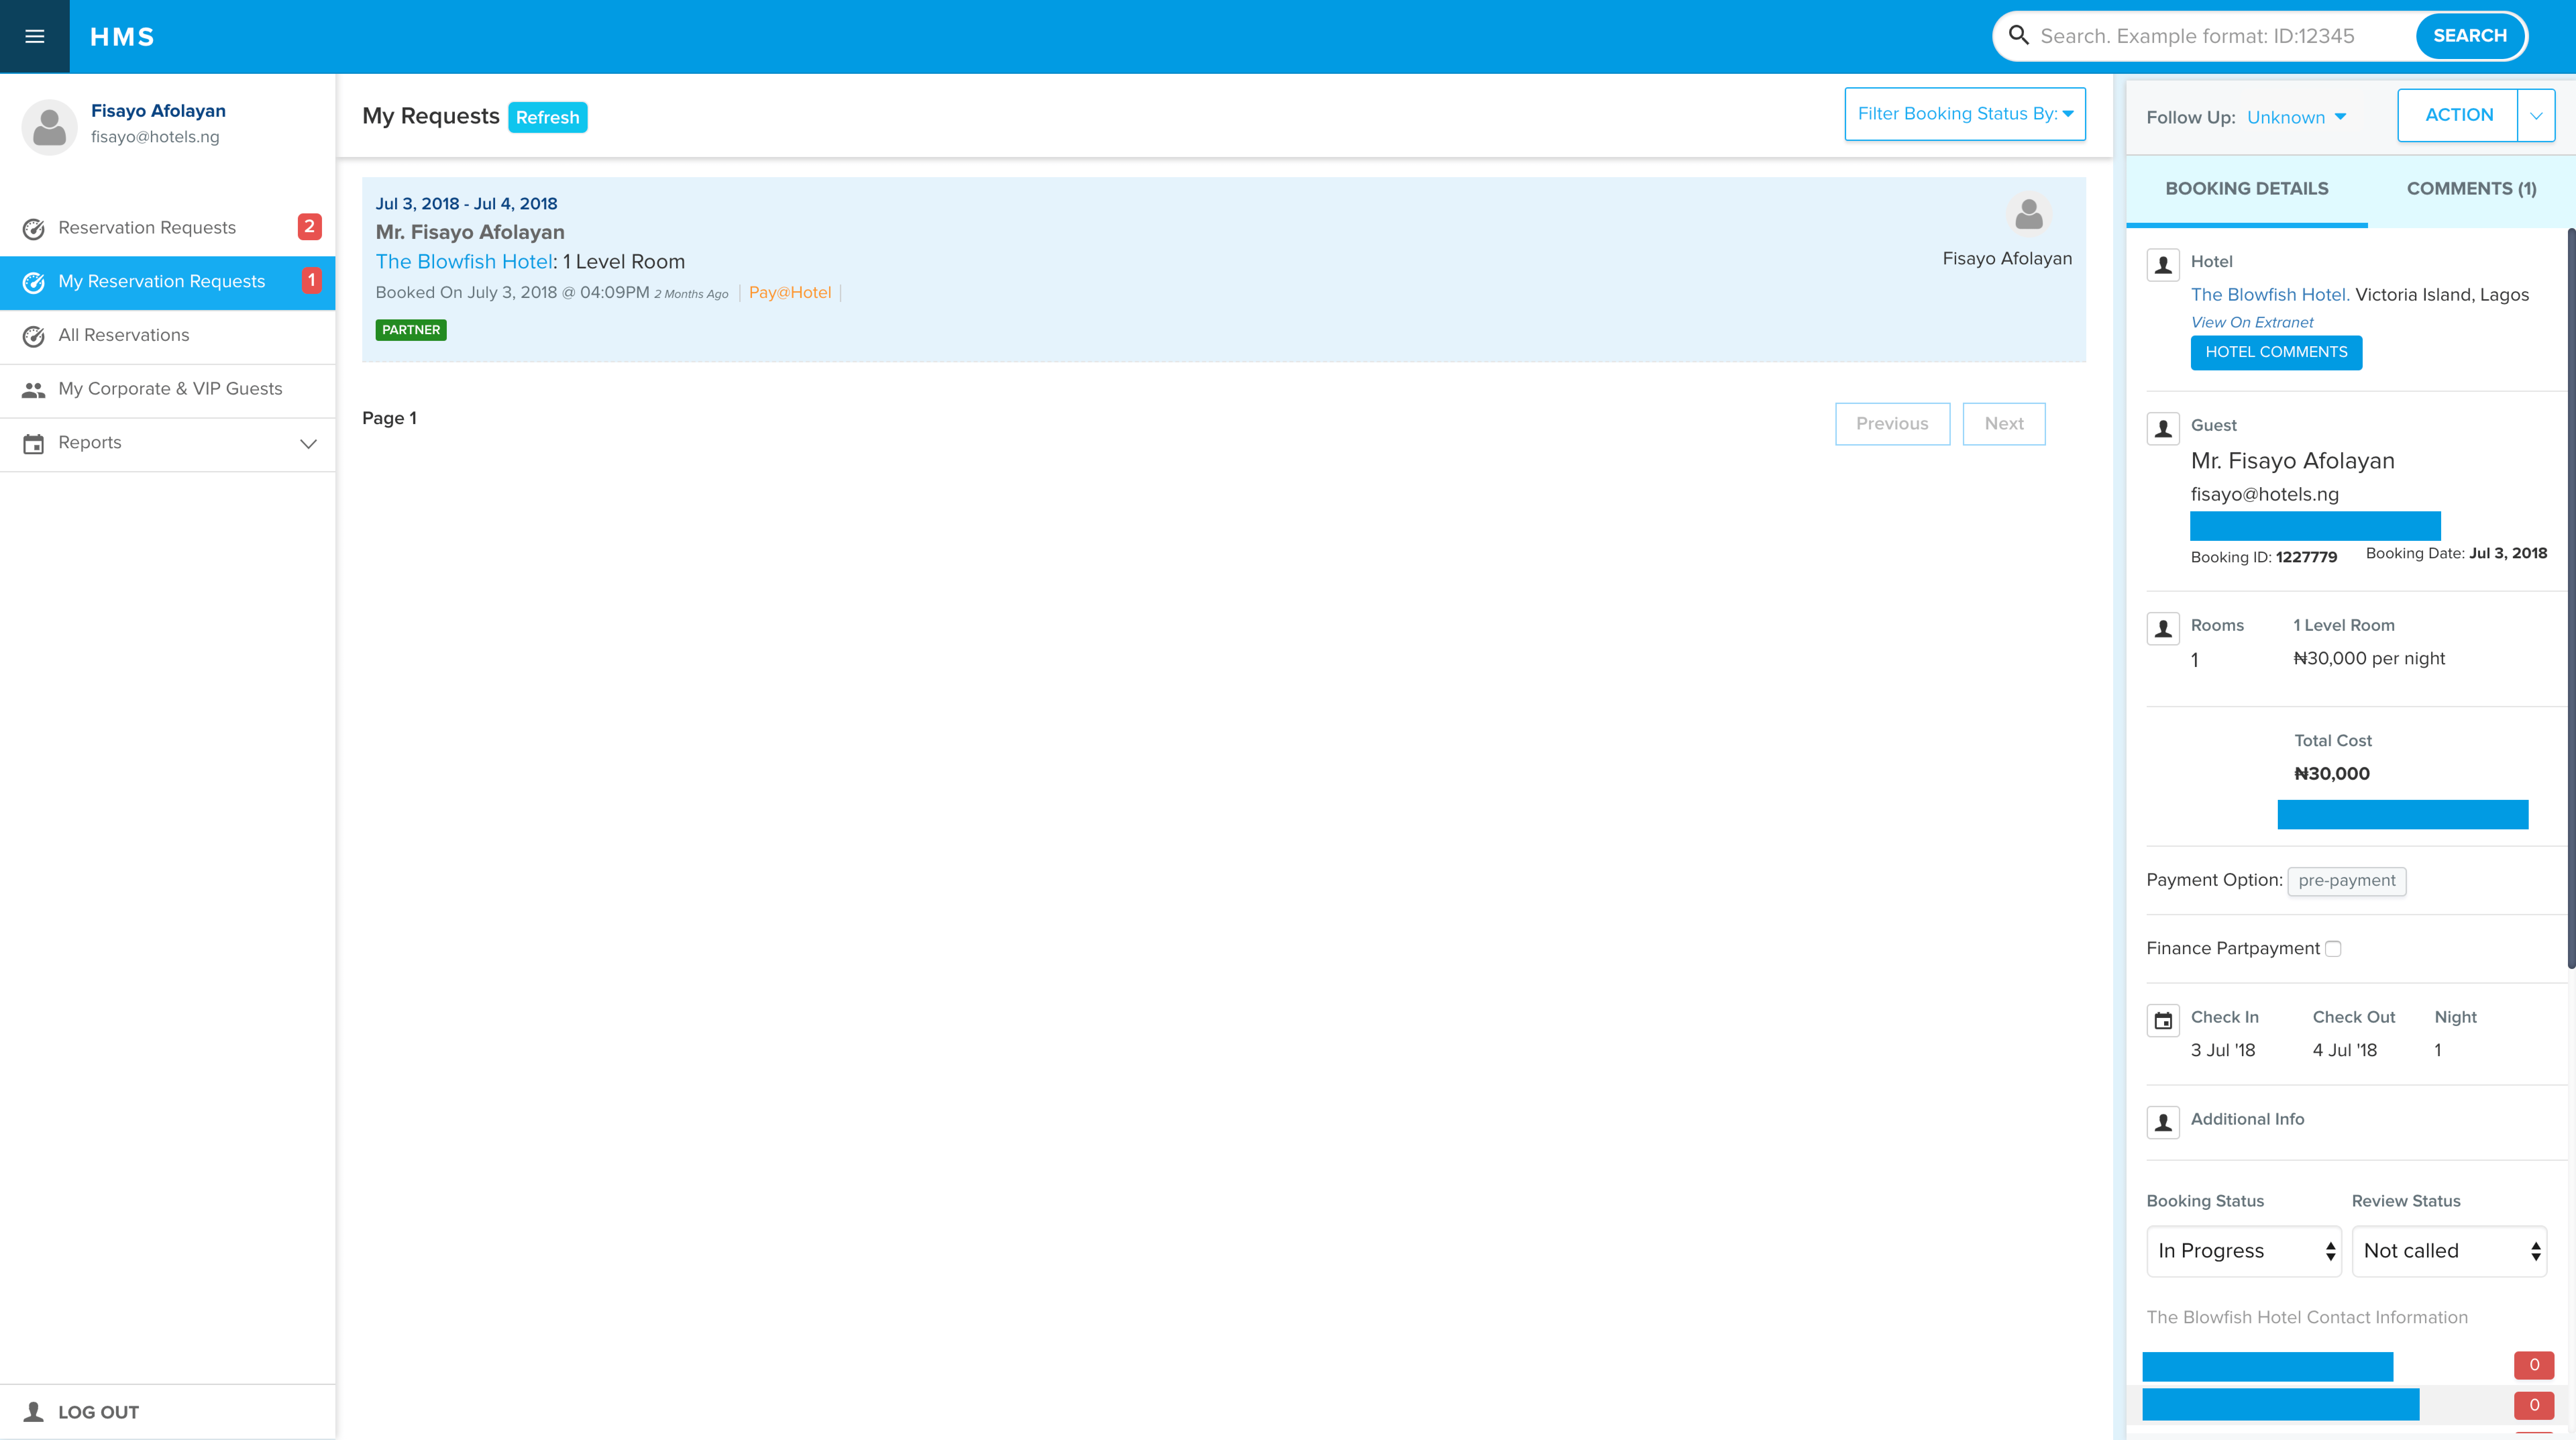
Task: Click agent avatar on the booking card
Action: 2028,214
